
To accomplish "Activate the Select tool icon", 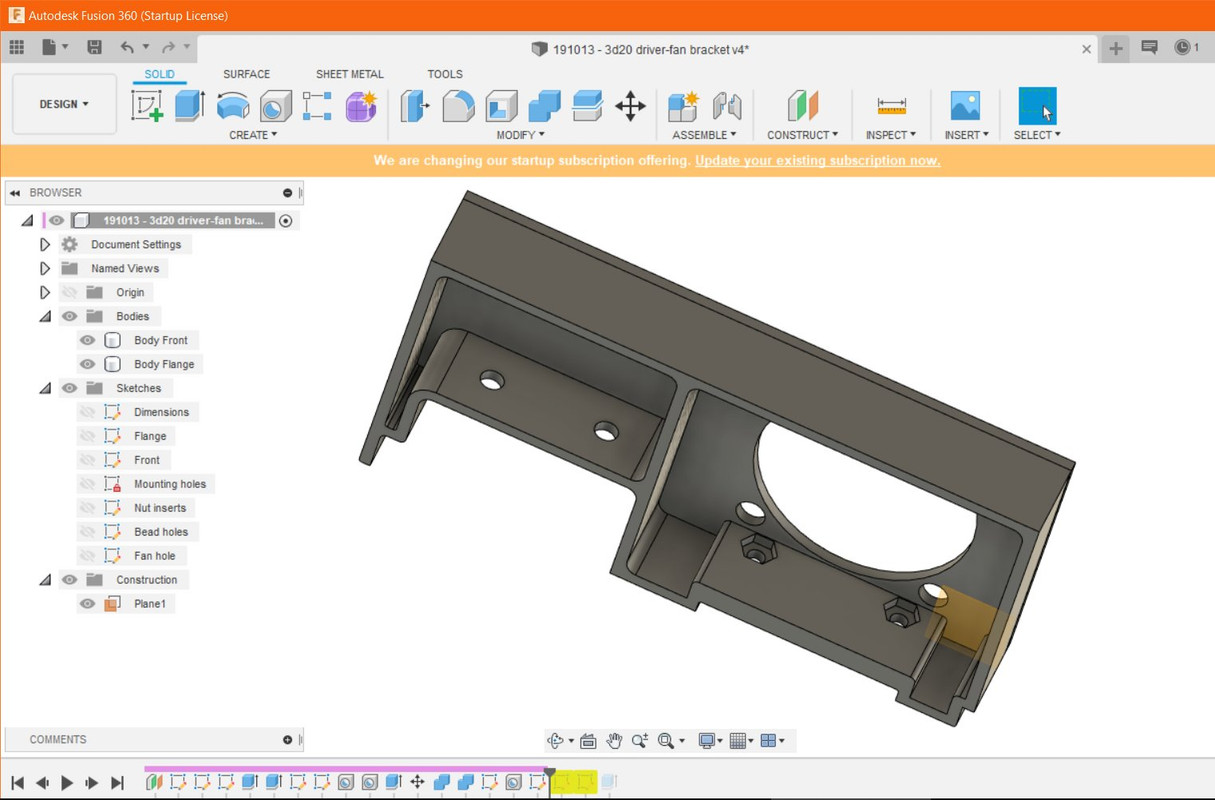I will [1037, 106].
